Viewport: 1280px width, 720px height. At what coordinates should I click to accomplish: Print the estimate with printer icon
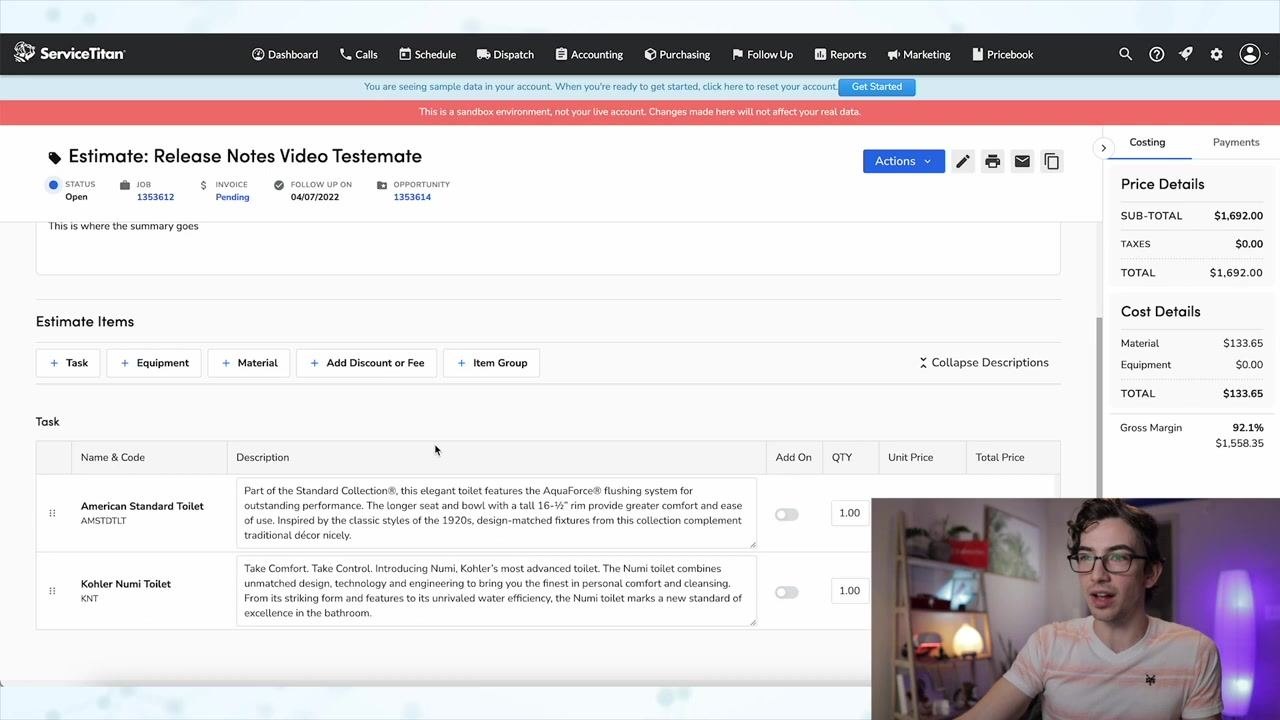click(x=992, y=161)
